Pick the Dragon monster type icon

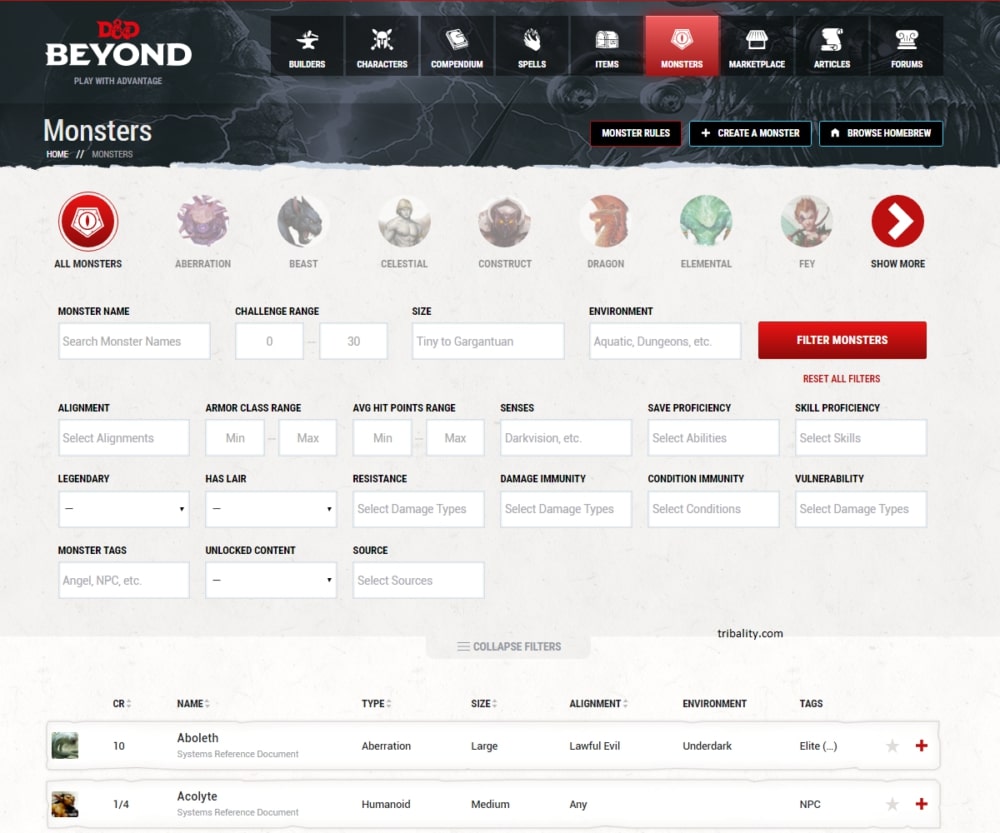[605, 222]
